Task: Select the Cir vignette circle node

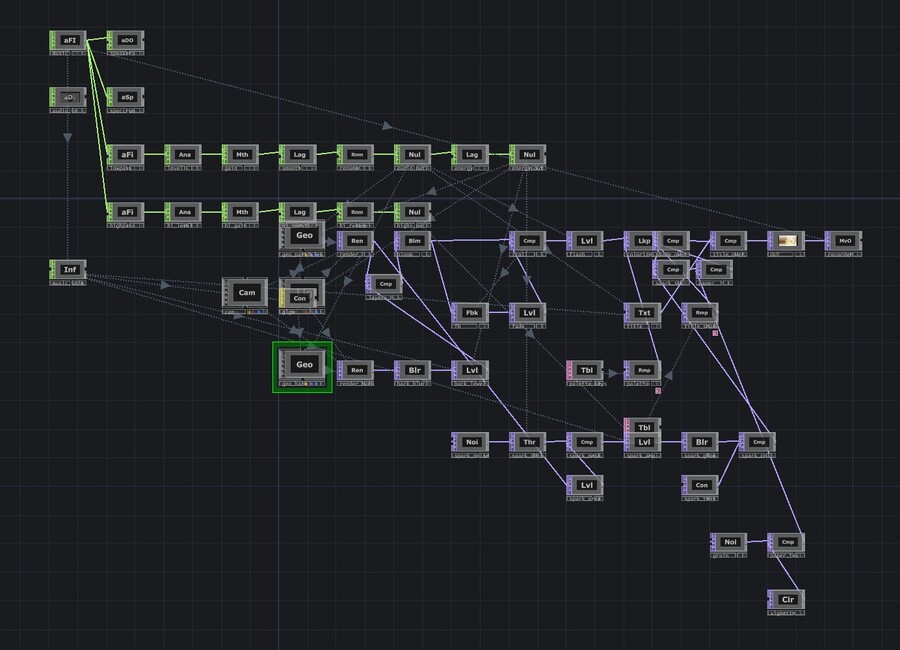Action: coord(786,599)
